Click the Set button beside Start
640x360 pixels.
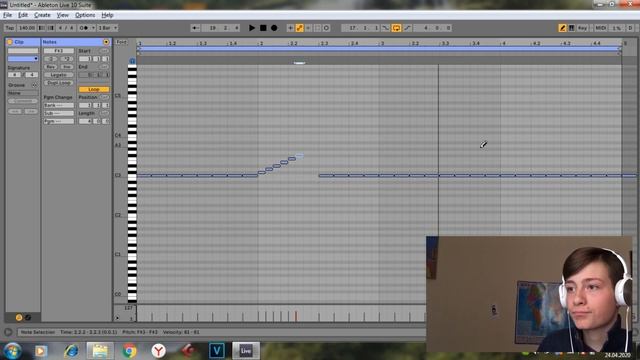[104, 51]
